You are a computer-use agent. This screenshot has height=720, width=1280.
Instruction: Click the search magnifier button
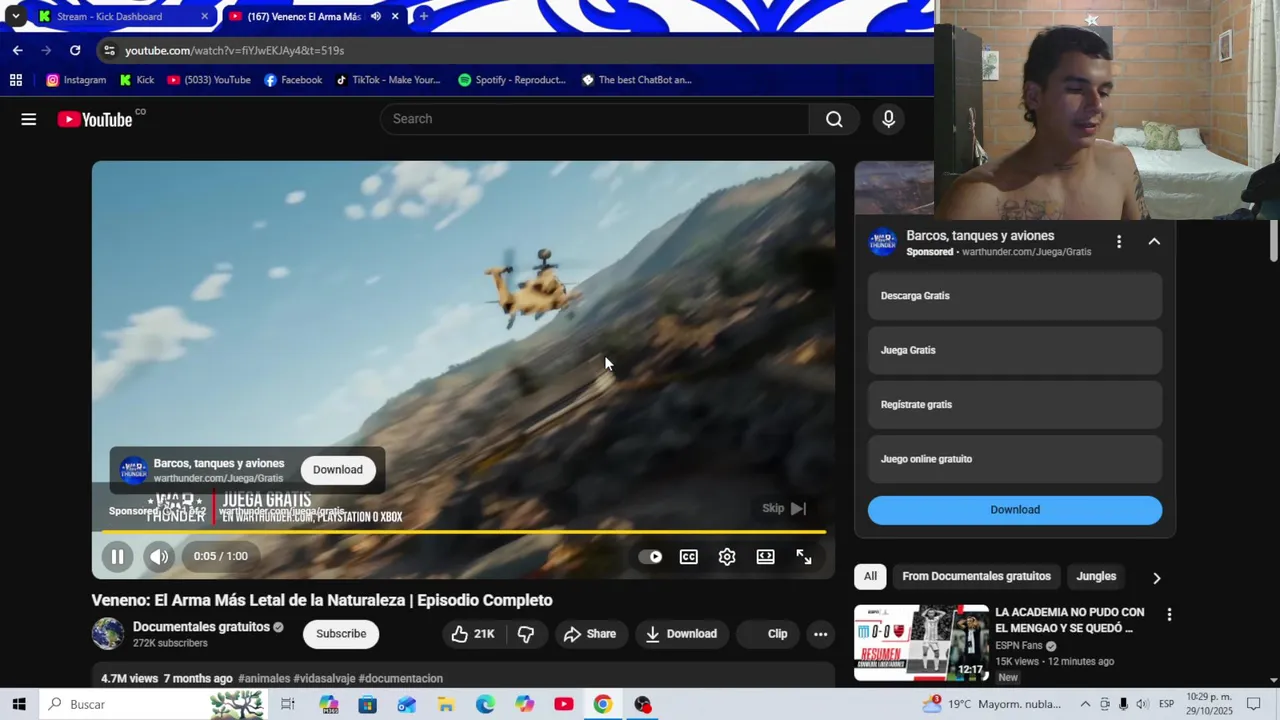click(x=834, y=119)
